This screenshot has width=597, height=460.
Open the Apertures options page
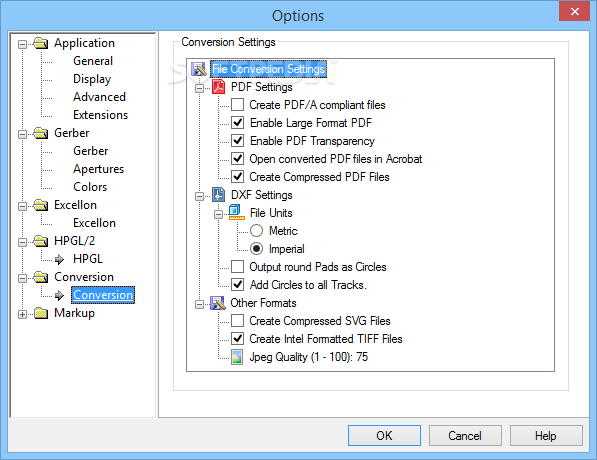coord(99,169)
